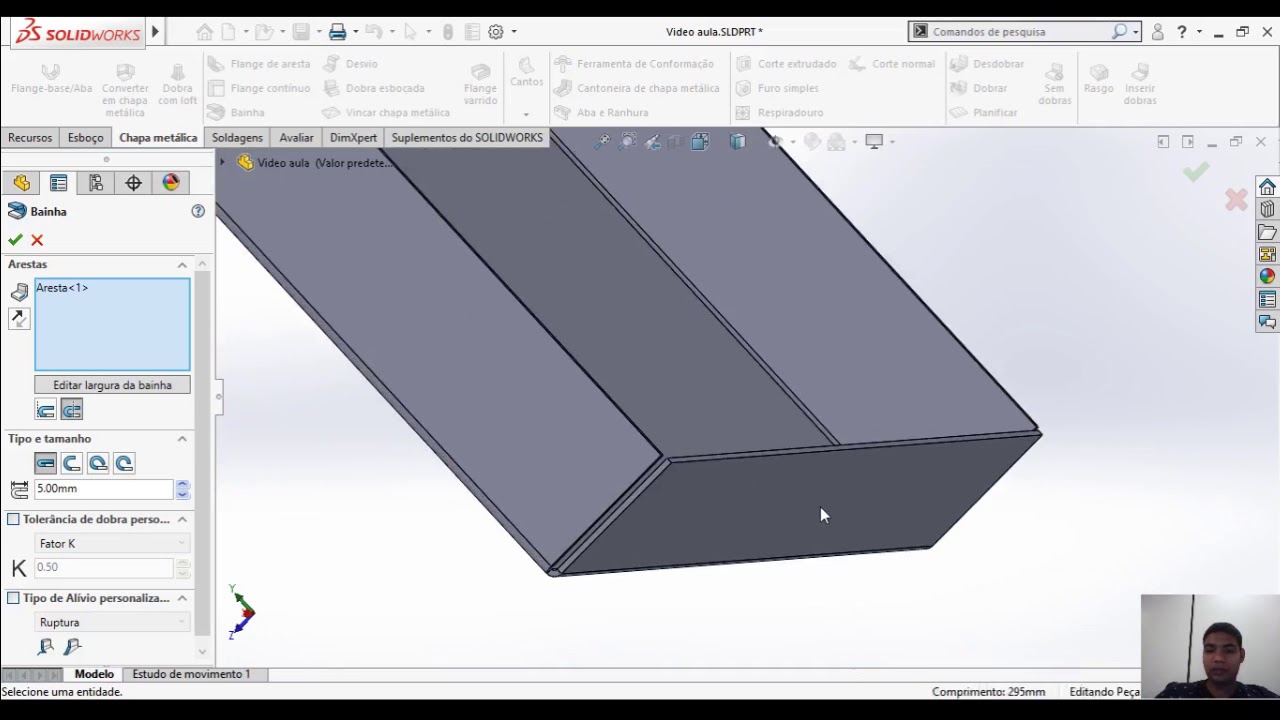The width and height of the screenshot is (1280, 720).
Task: Open SOLIDWORKS Forum in task pane
Action: tap(1267, 322)
